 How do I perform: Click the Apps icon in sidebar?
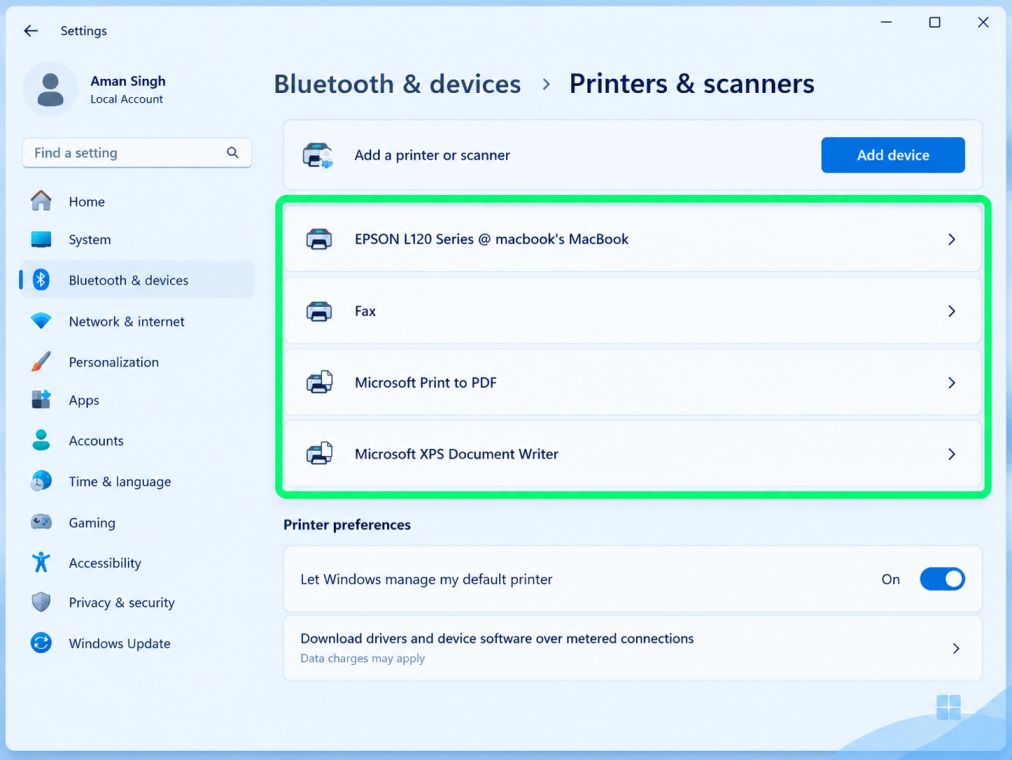[x=41, y=400]
